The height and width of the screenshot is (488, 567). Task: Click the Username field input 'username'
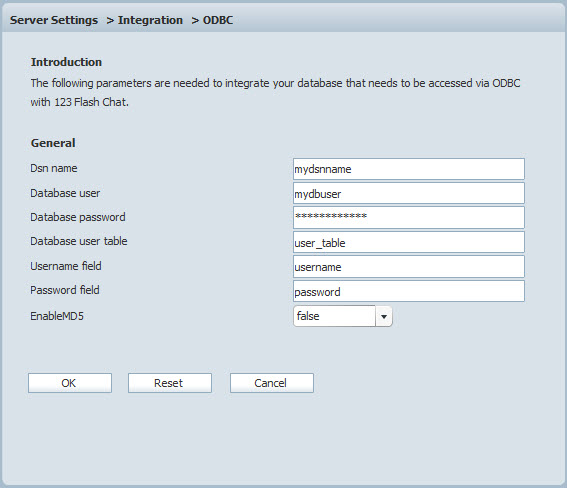[409, 266]
